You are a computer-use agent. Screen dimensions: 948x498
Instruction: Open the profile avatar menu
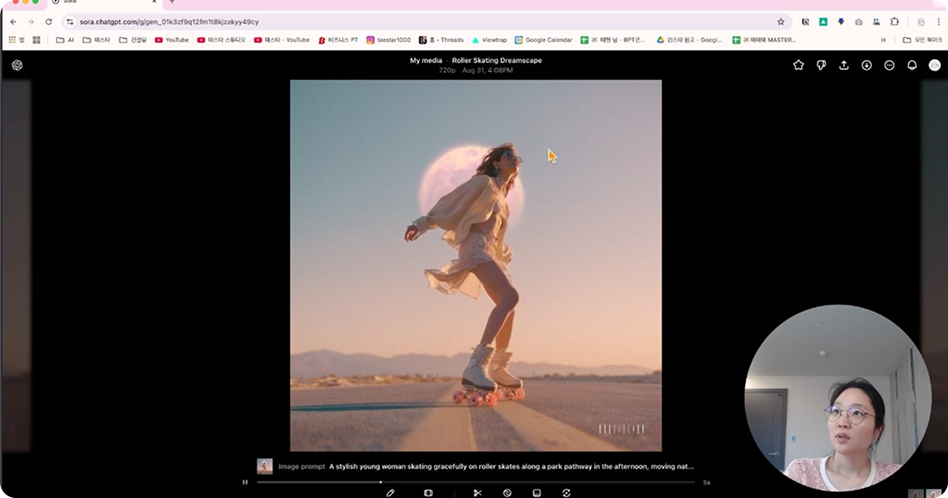pos(934,65)
